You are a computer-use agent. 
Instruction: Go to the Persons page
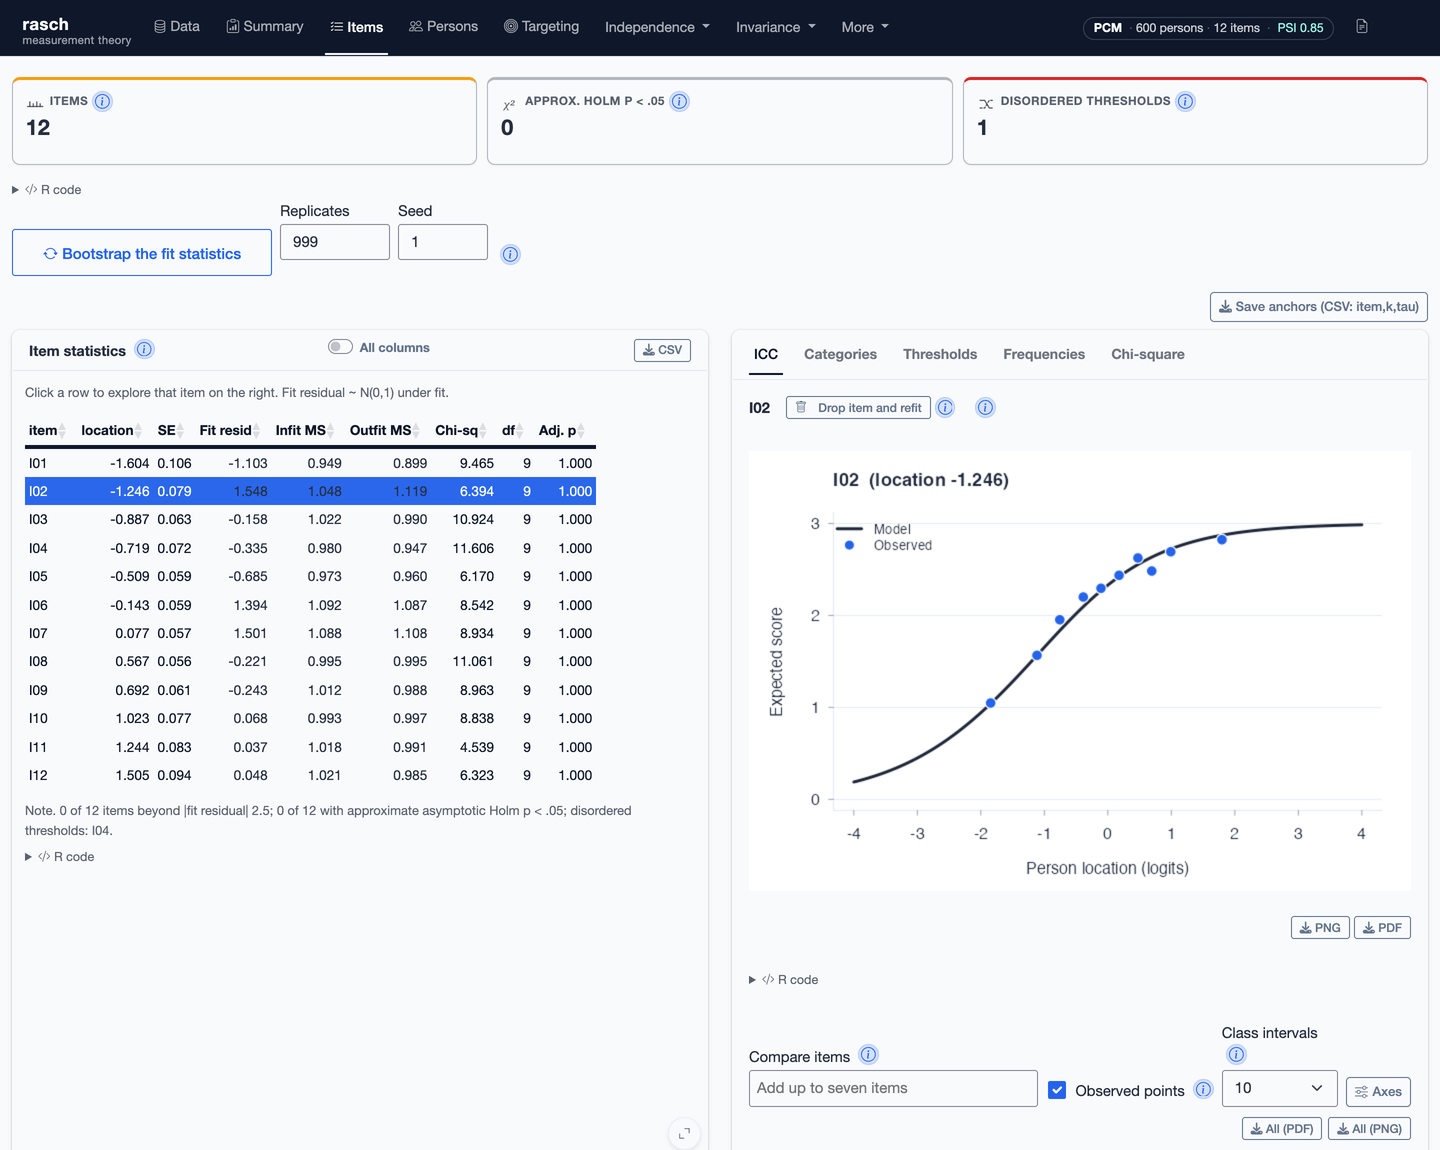click(x=443, y=26)
